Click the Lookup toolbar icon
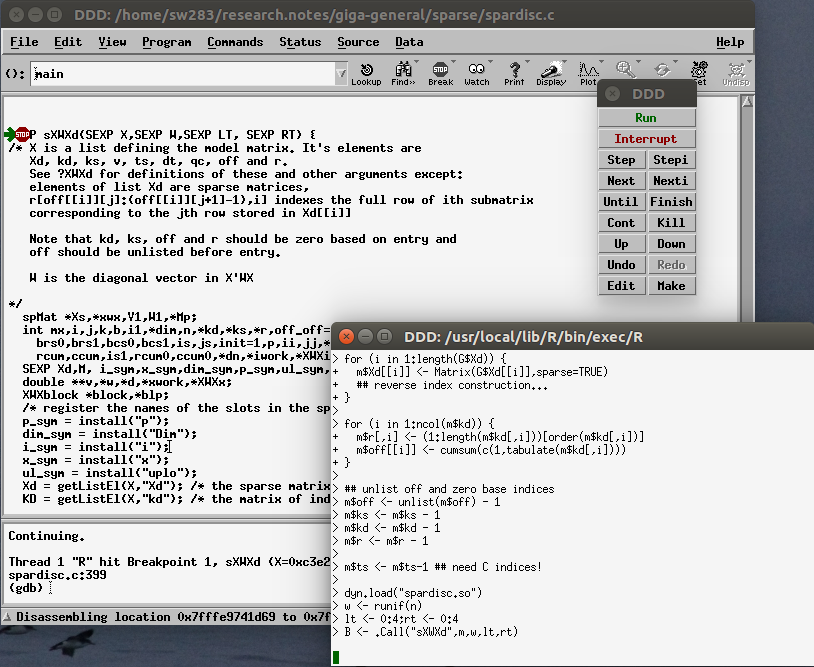This screenshot has height=667, width=814. coord(366,74)
